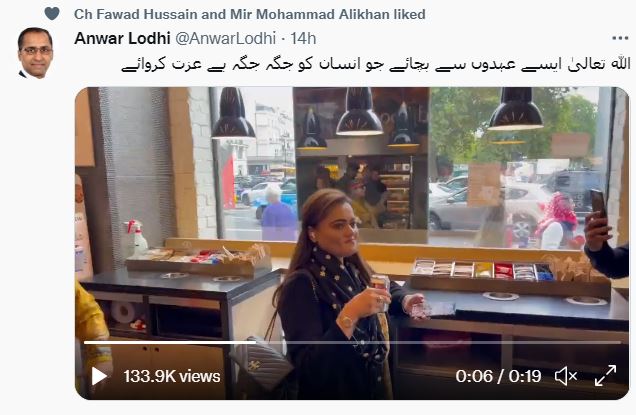Click the Urdu tweet text
The width and height of the screenshot is (636, 415).
(x=376, y=65)
